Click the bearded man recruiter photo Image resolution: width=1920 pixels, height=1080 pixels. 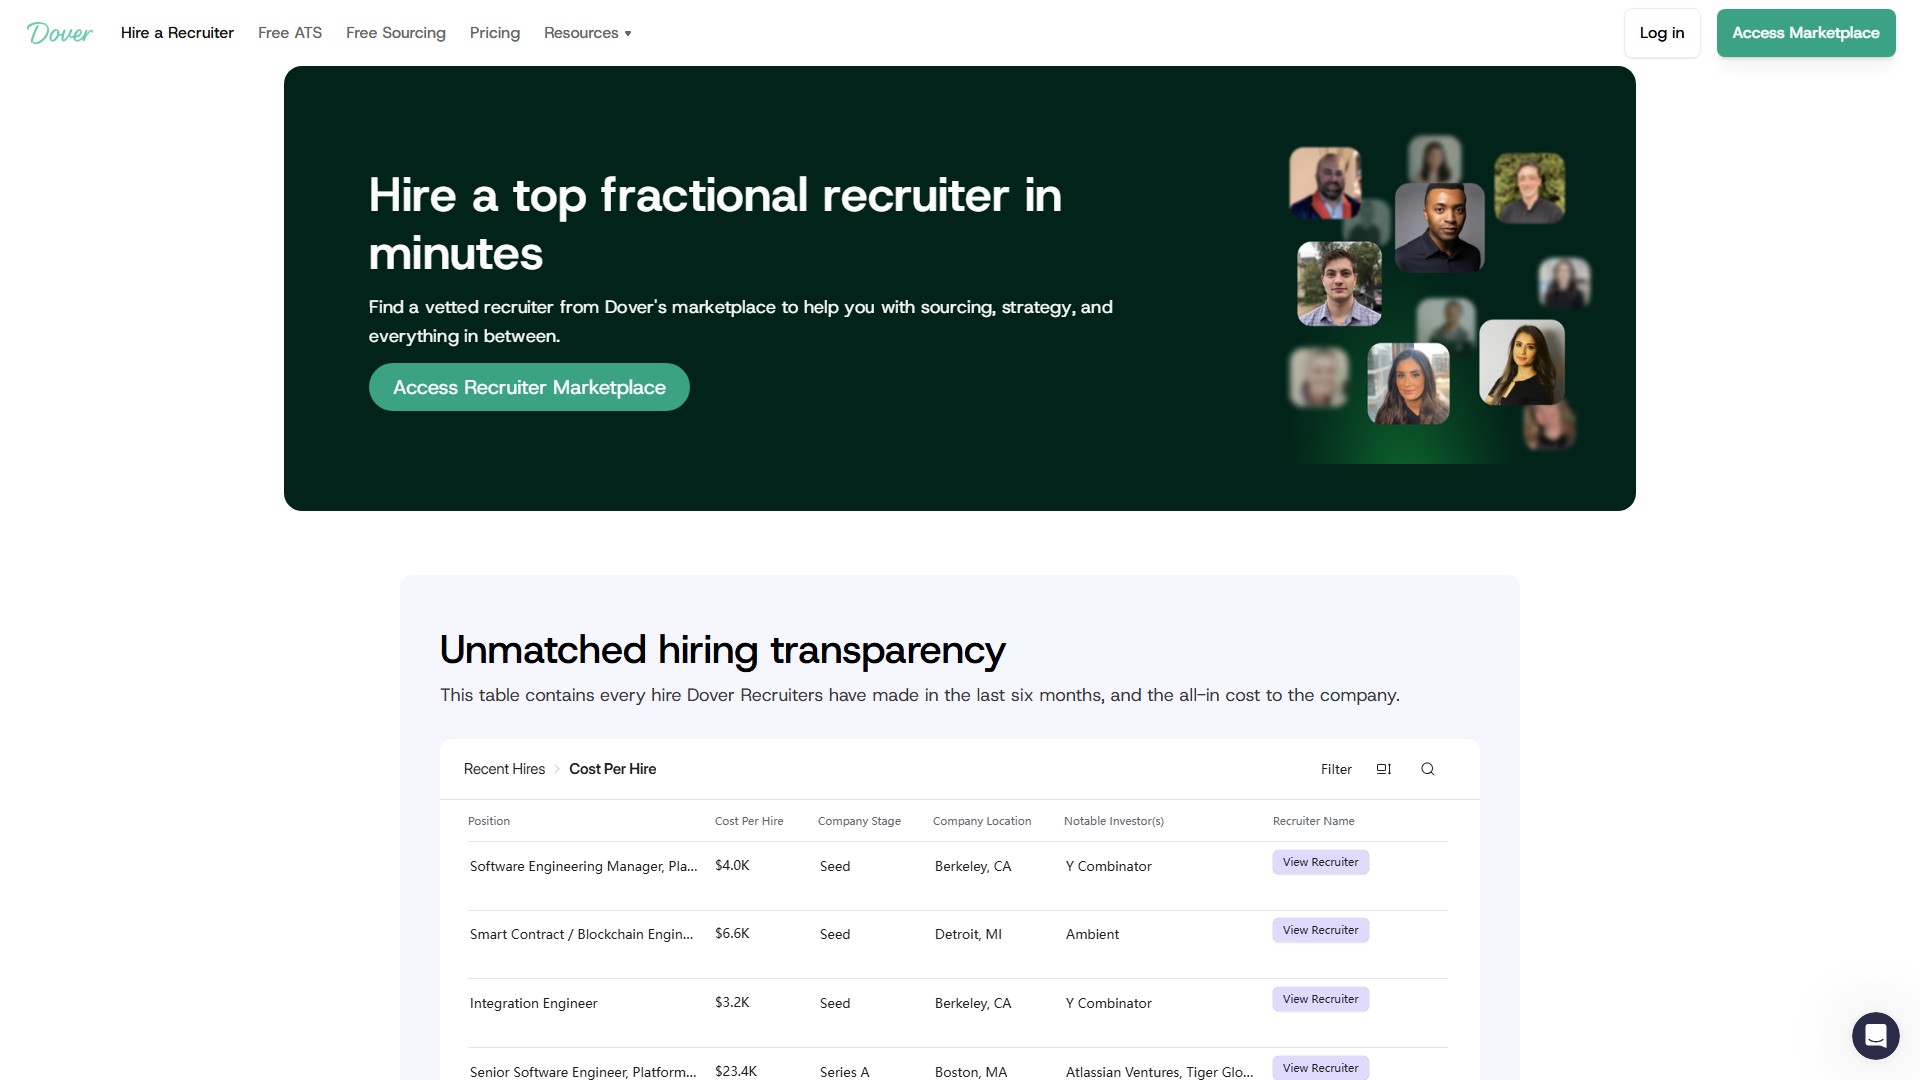1324,183
